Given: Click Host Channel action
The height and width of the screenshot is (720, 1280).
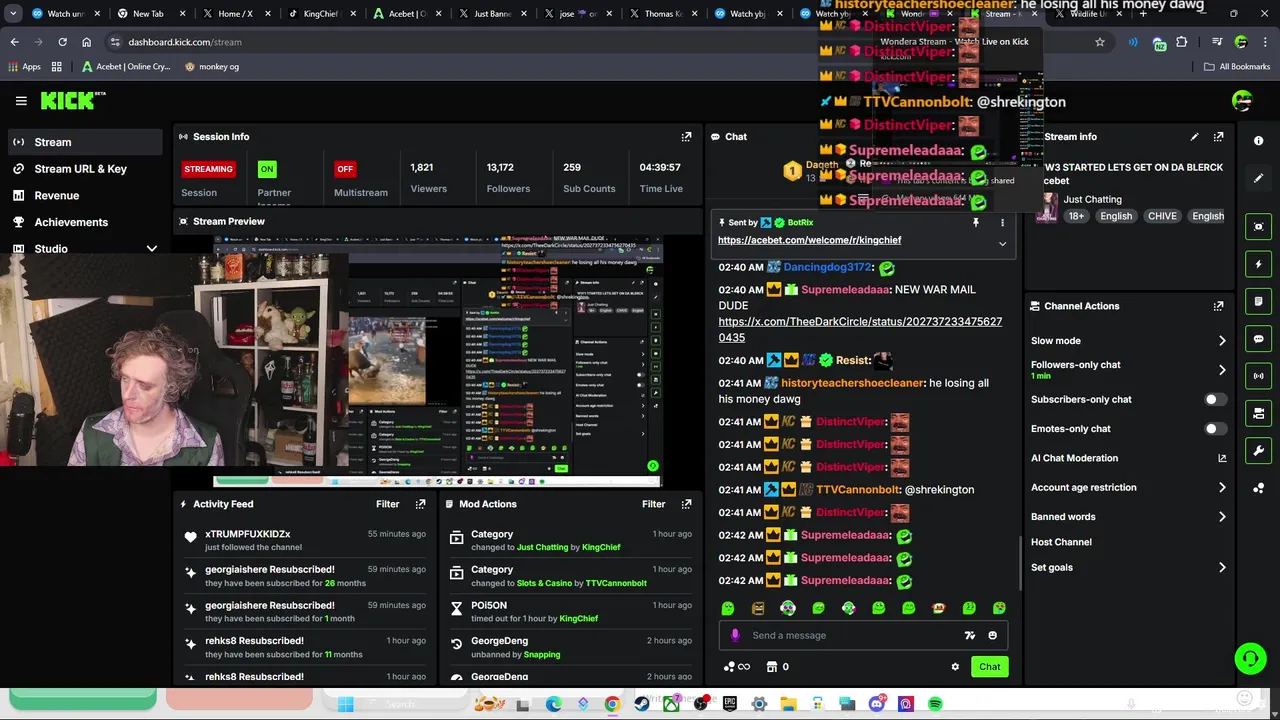Looking at the screenshot, I should (x=1061, y=542).
